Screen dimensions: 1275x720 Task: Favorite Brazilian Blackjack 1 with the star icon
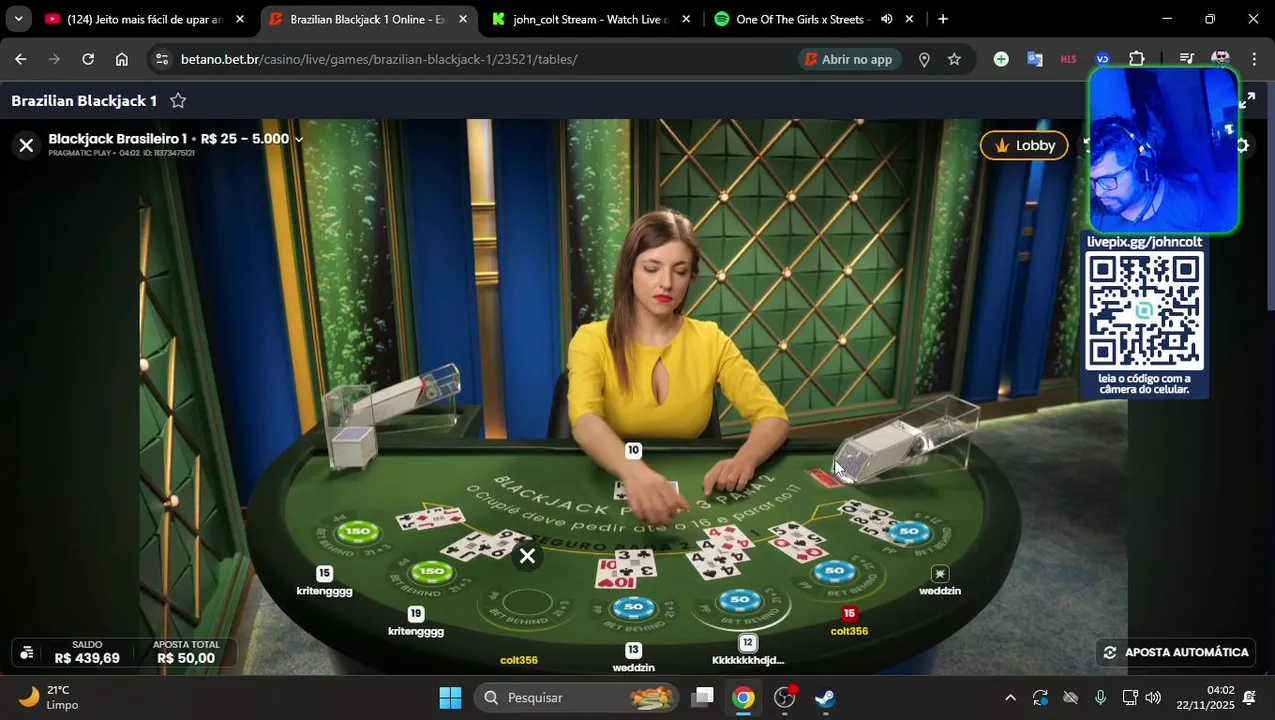[178, 101]
